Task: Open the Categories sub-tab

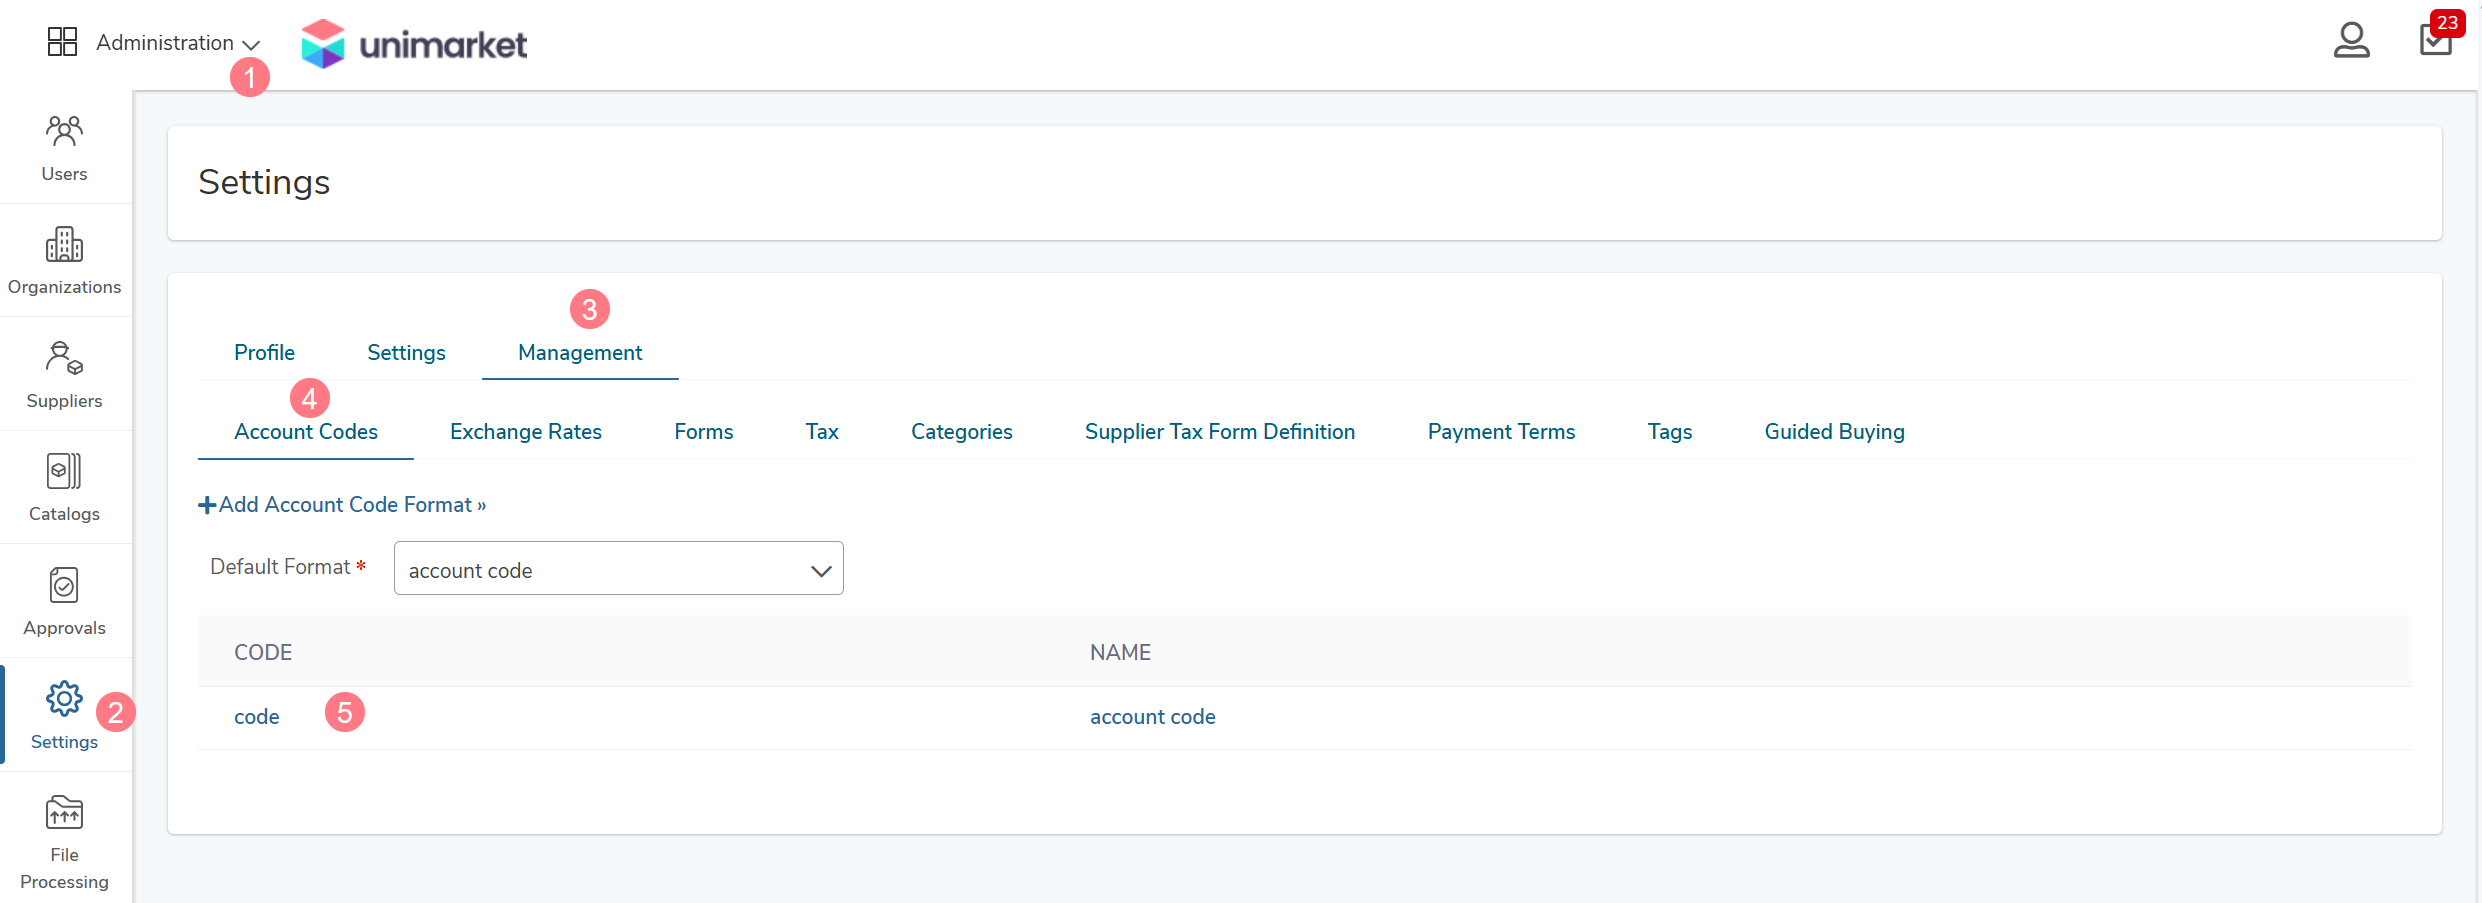Action: click(x=962, y=431)
